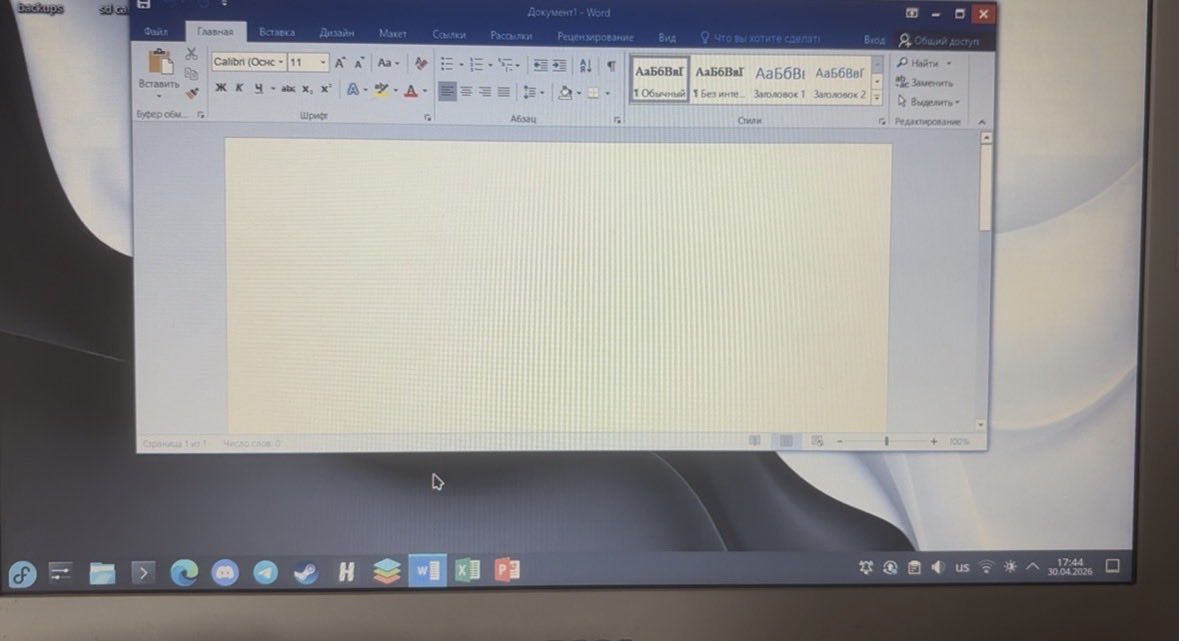Toggle superscript formatting

pyautogui.click(x=326, y=89)
